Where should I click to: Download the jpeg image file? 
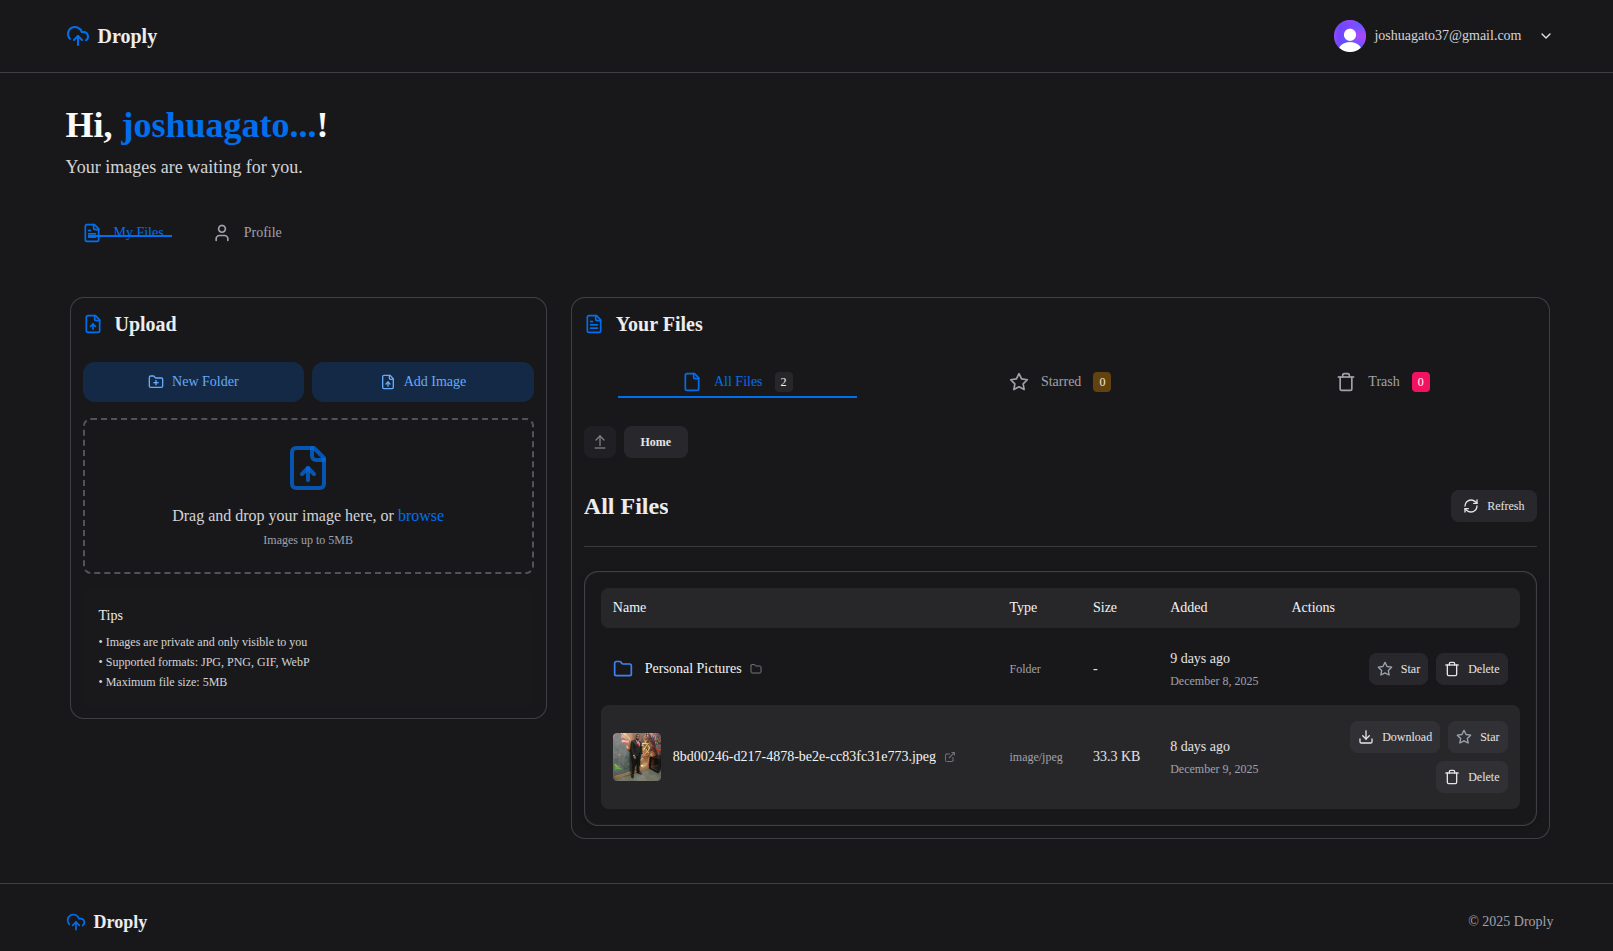[1394, 737]
